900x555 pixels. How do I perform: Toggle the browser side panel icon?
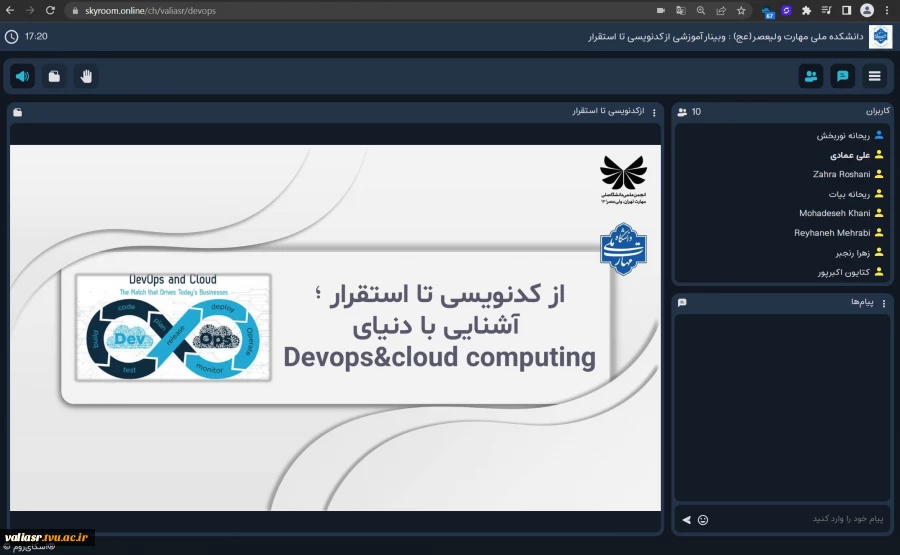click(847, 10)
